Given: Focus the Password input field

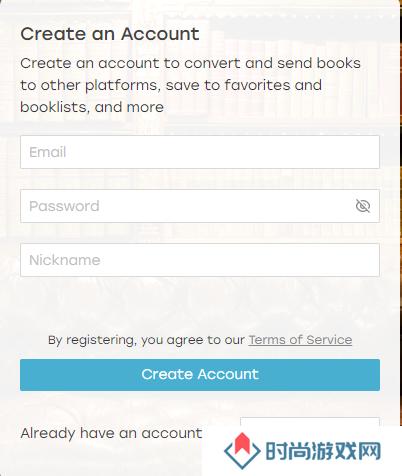Looking at the screenshot, I should (x=200, y=206).
